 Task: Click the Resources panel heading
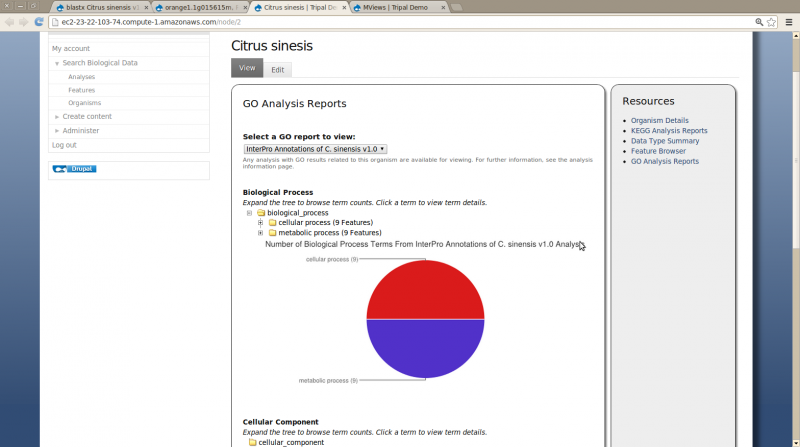click(x=648, y=101)
